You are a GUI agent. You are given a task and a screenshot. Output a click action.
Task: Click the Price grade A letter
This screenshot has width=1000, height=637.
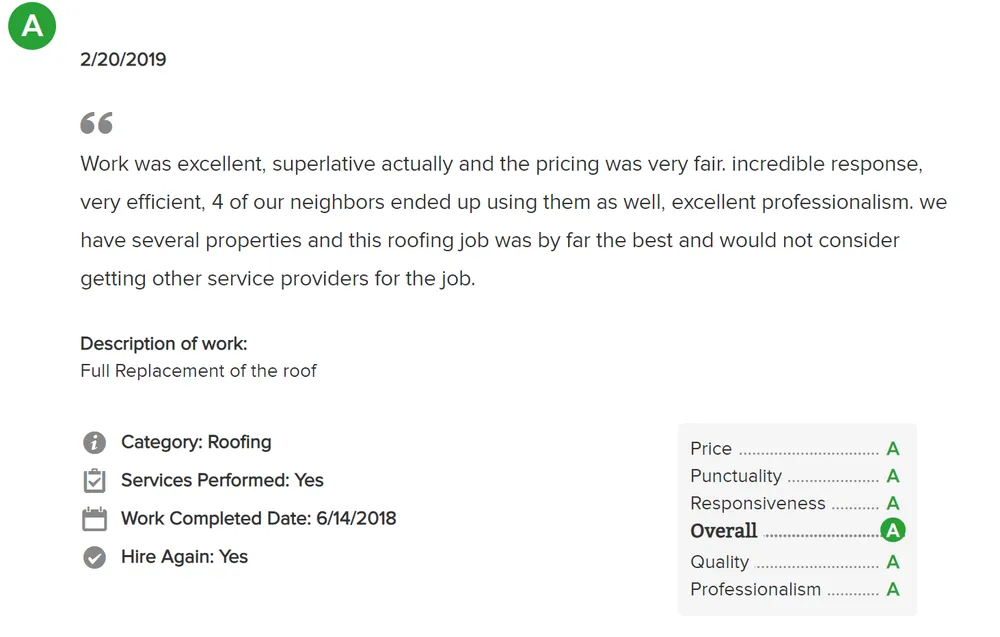click(893, 449)
